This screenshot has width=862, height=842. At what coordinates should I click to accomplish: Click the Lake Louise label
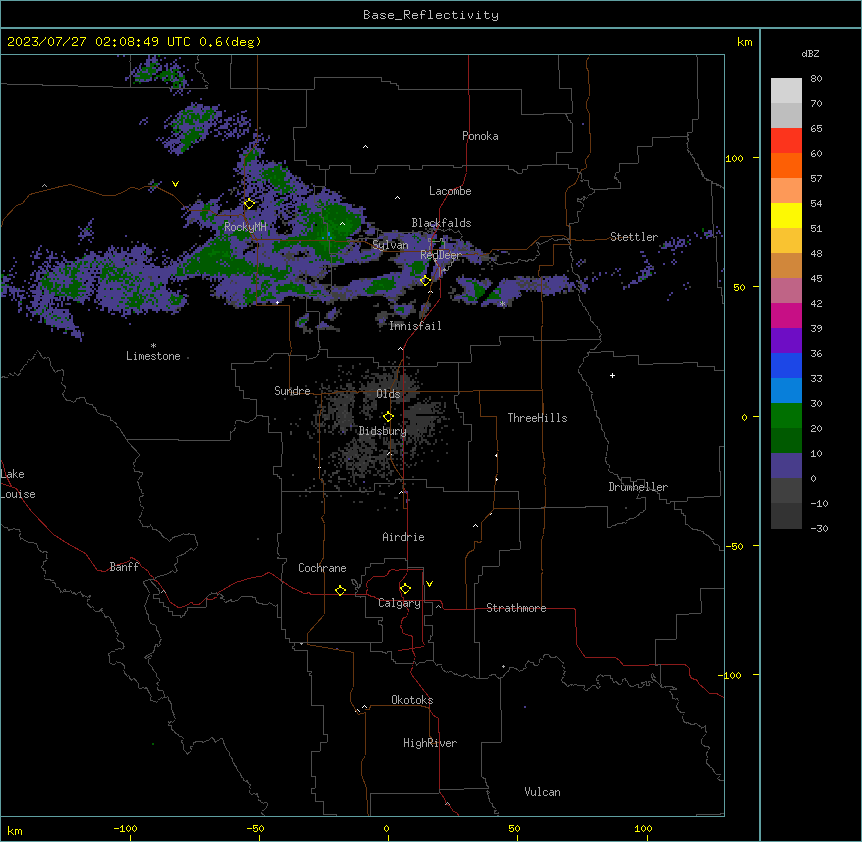click(16, 484)
